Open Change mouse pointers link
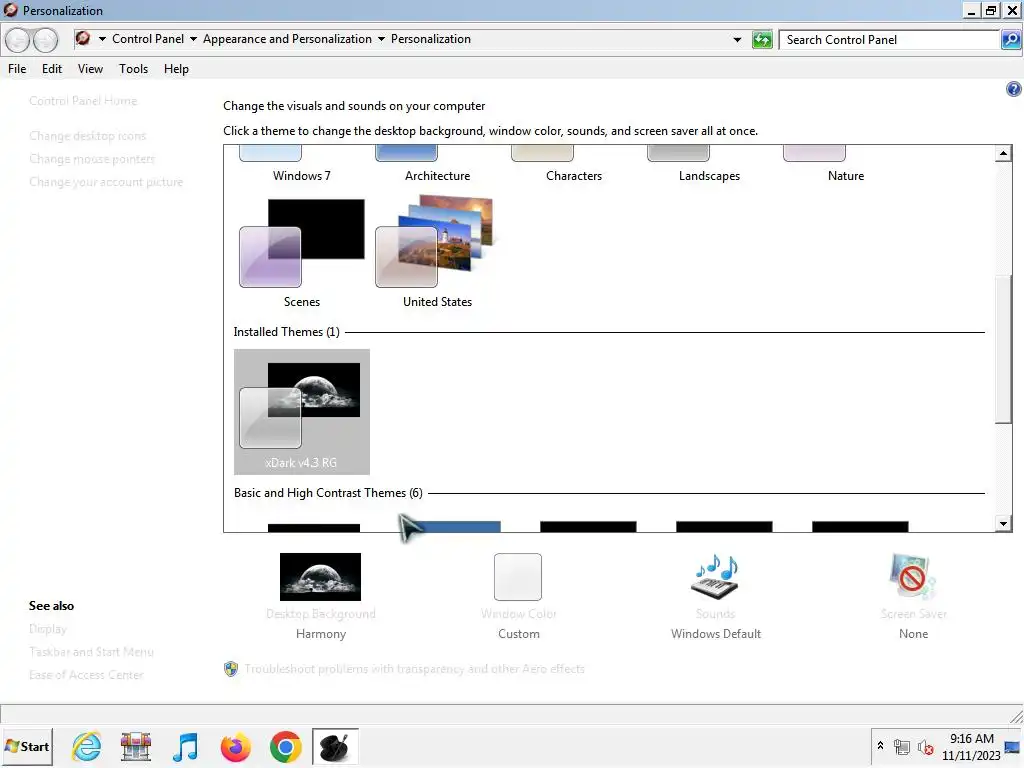The height and width of the screenshot is (768, 1024). pos(92,159)
